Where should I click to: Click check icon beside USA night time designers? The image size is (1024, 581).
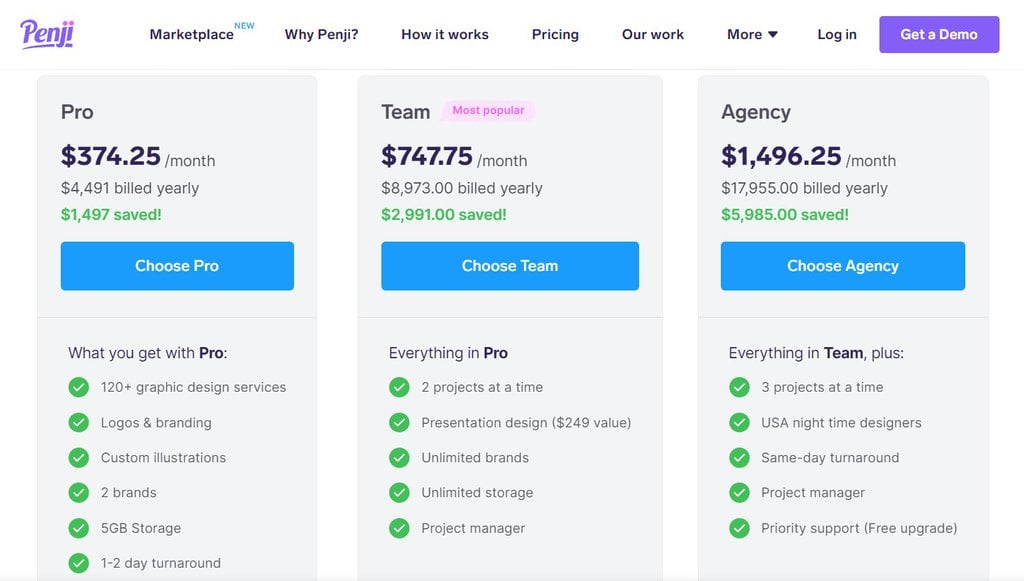tap(739, 422)
